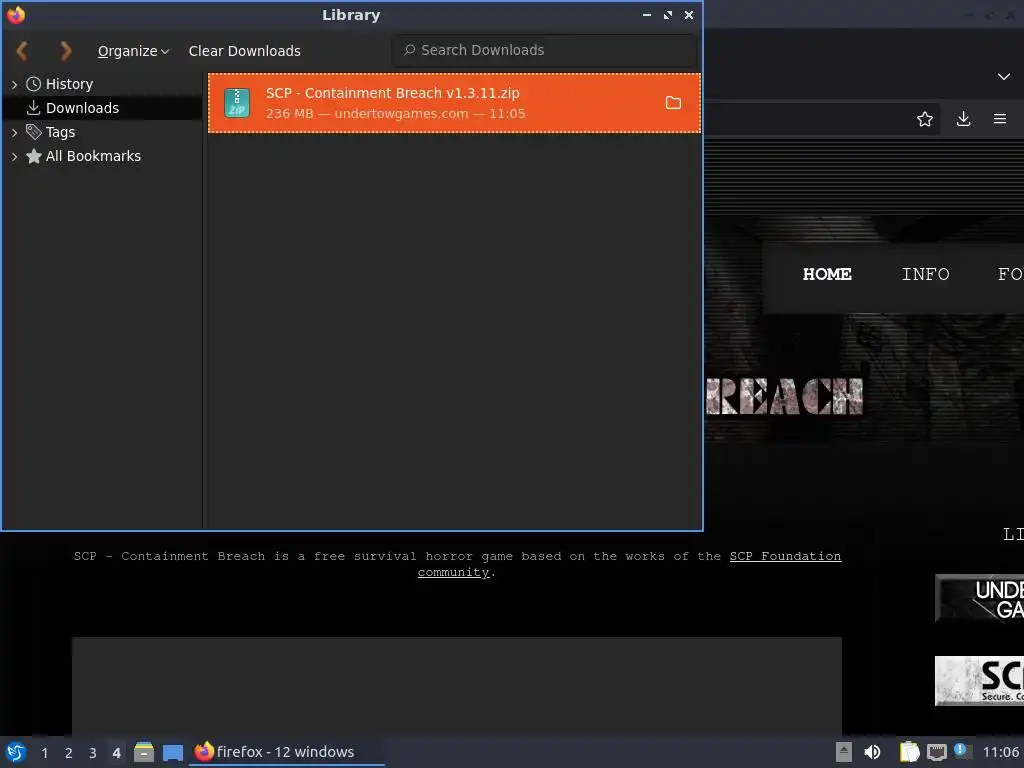Open the application launcher menu in taskbar

coord(16,752)
